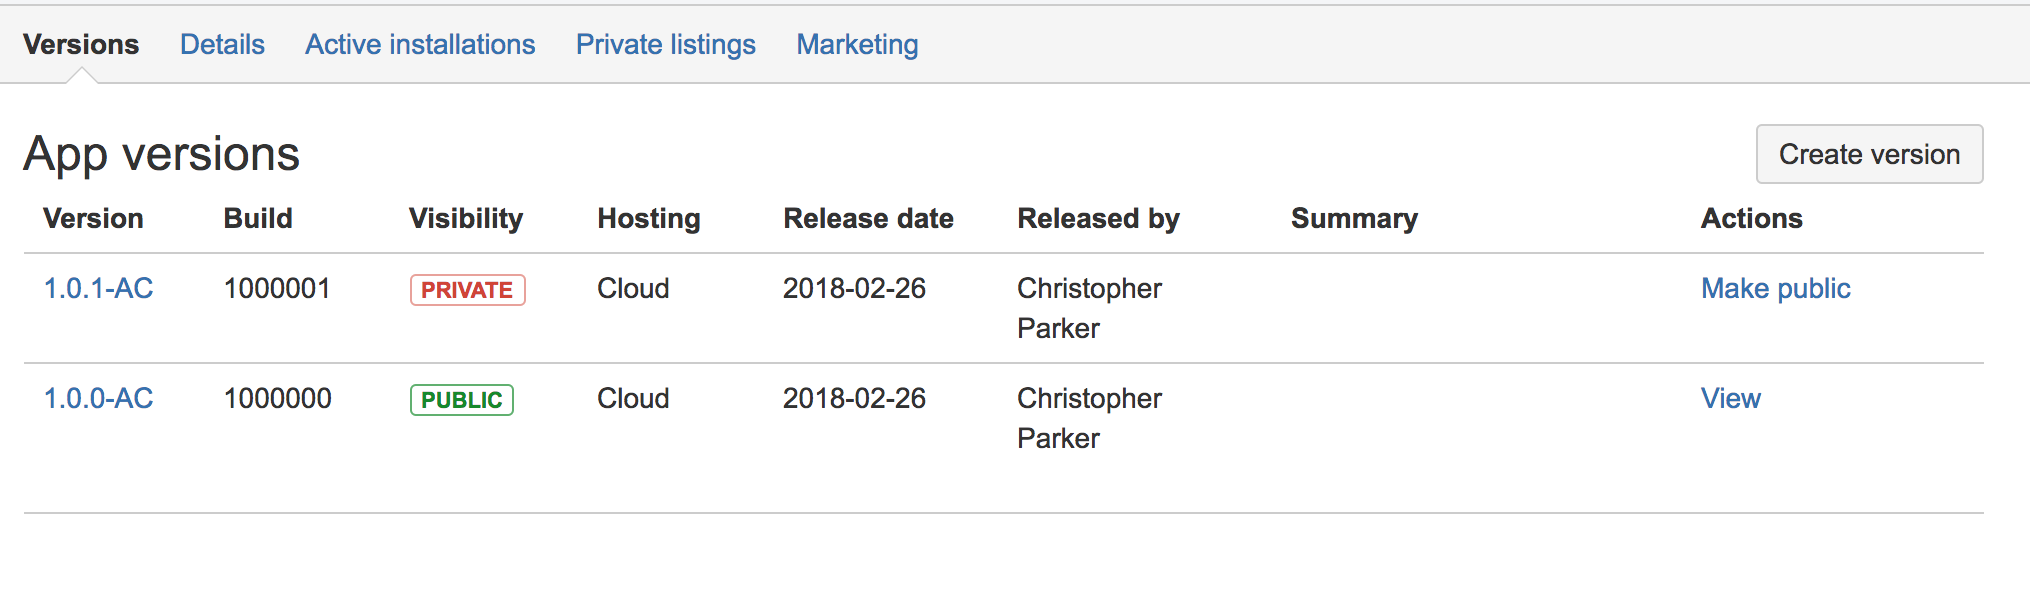Click the Version column header
The width and height of the screenshot is (2030, 608).
[93, 219]
